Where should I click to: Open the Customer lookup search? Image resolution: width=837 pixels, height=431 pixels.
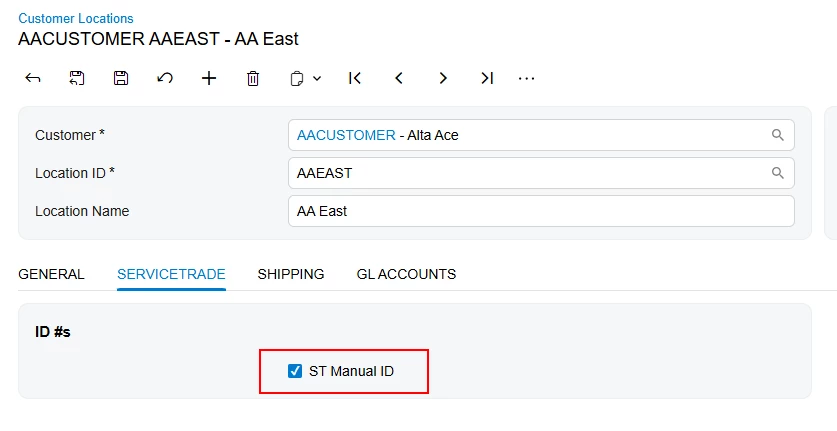tap(777, 135)
